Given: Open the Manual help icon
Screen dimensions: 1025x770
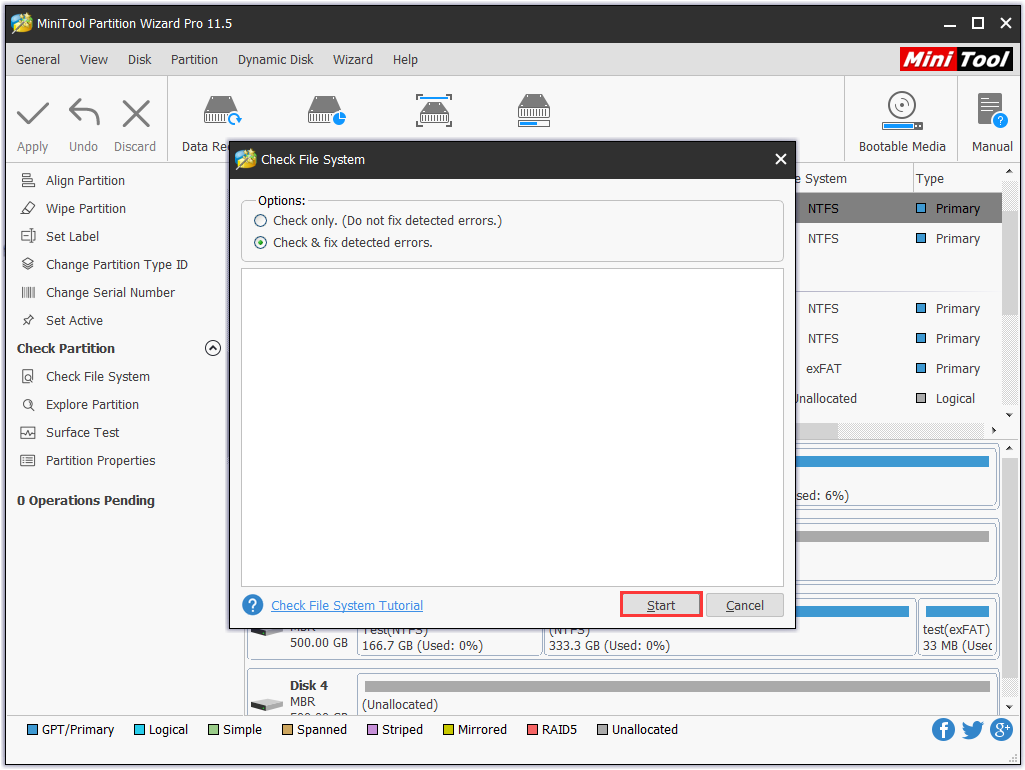Looking at the screenshot, I should (992, 110).
